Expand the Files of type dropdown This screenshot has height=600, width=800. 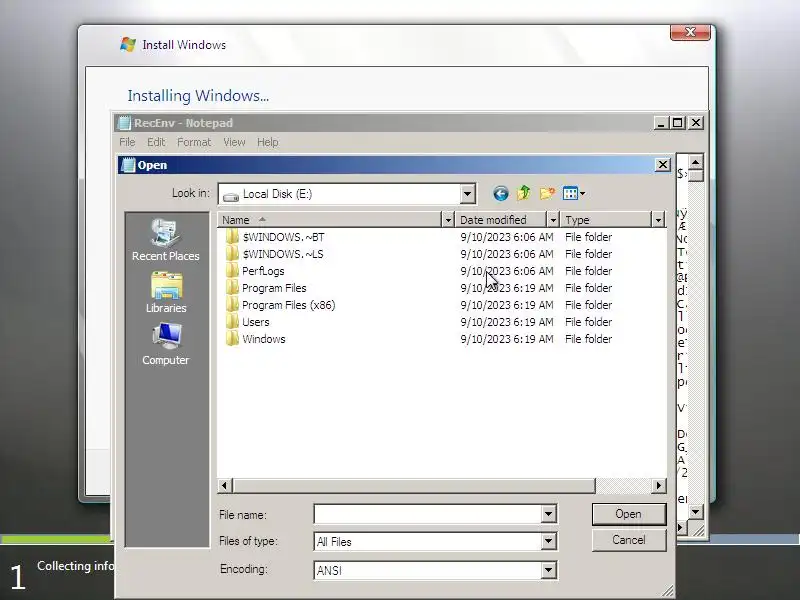[548, 541]
